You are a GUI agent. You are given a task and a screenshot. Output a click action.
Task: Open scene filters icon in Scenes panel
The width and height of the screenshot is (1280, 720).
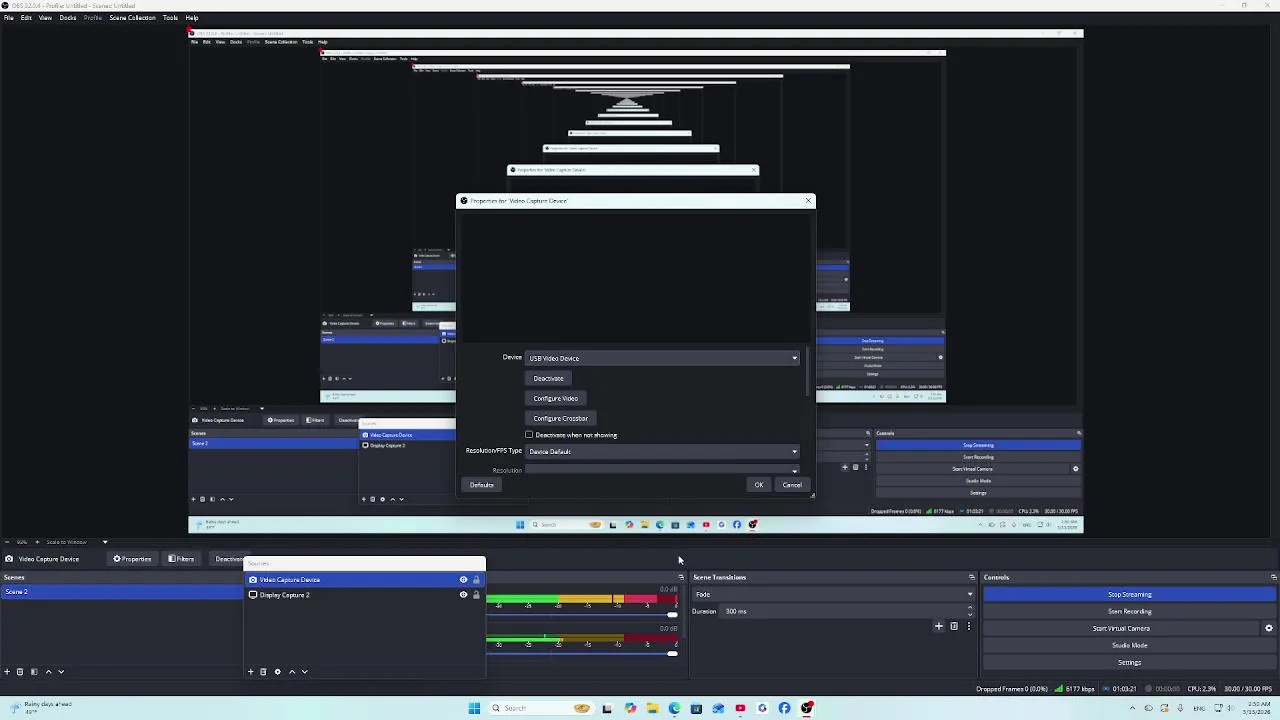pos(34,672)
